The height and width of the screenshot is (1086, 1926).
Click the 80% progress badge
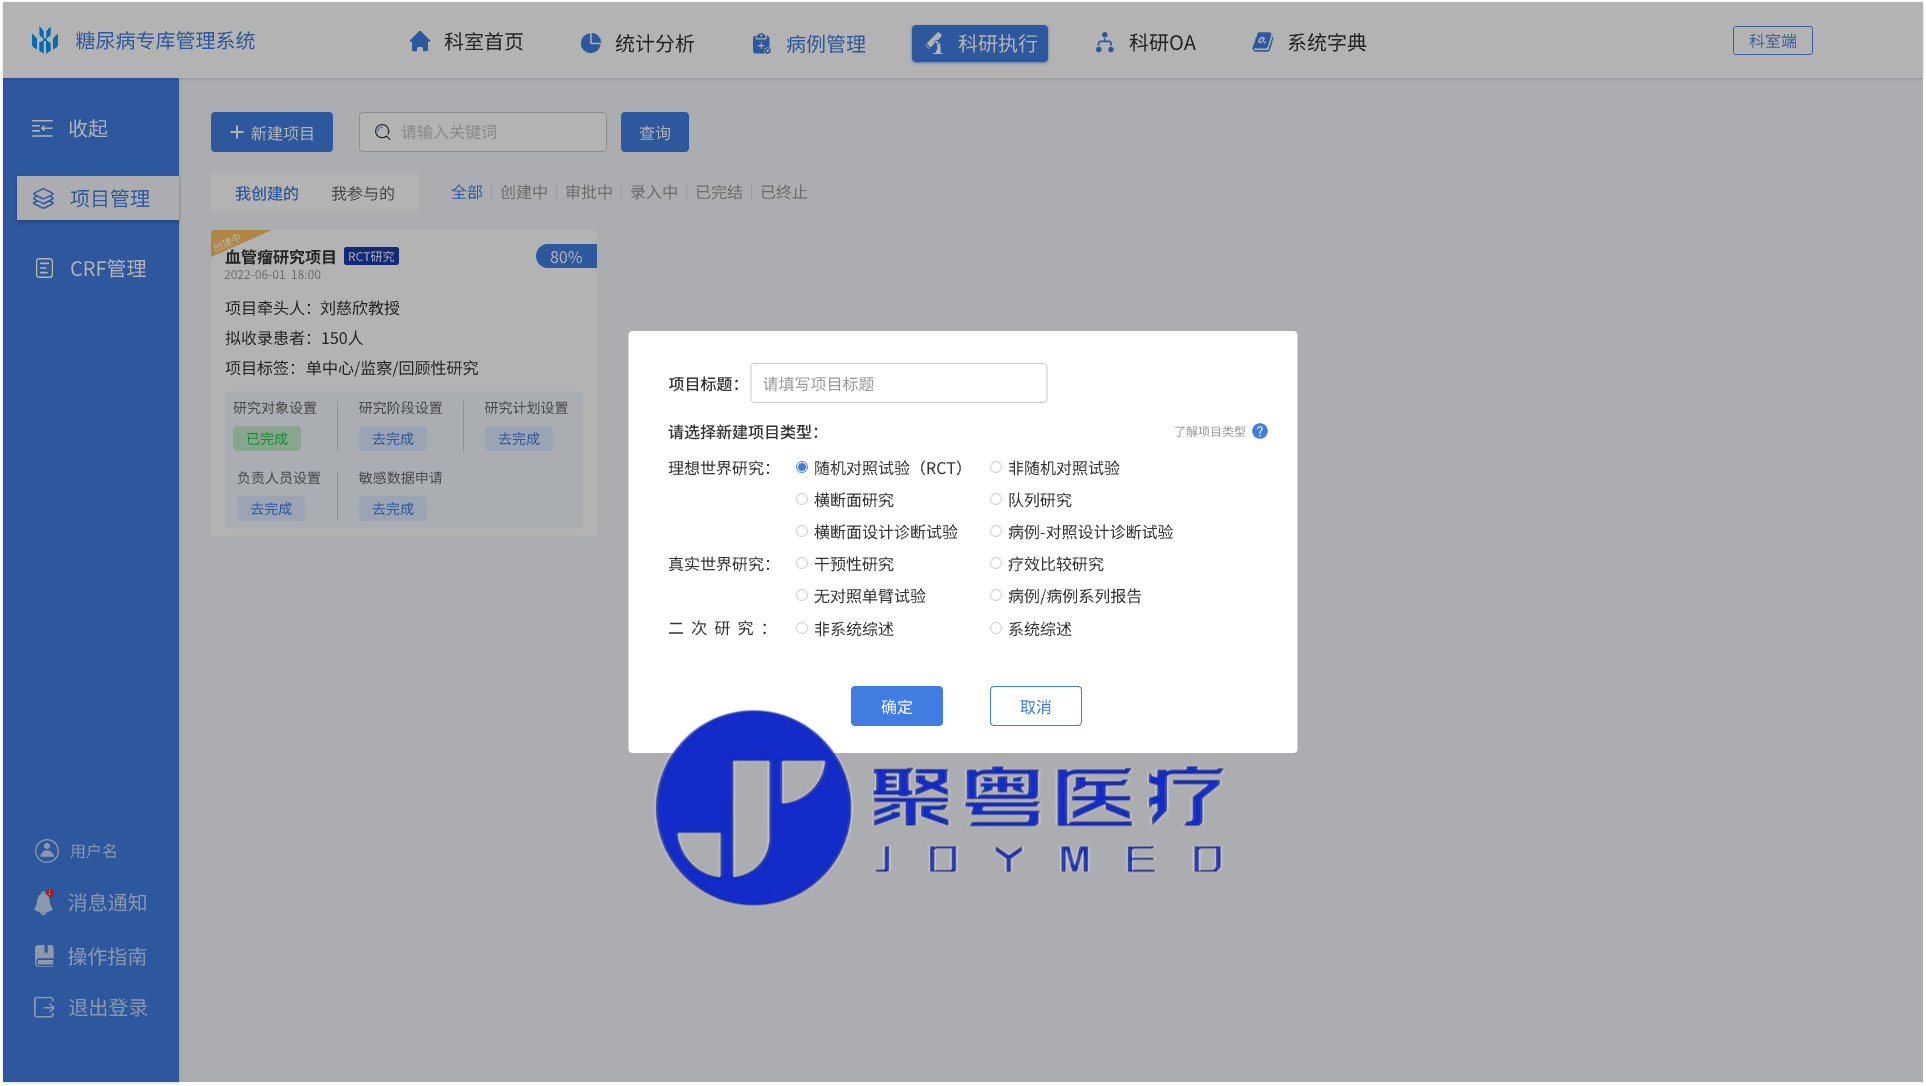tap(566, 257)
